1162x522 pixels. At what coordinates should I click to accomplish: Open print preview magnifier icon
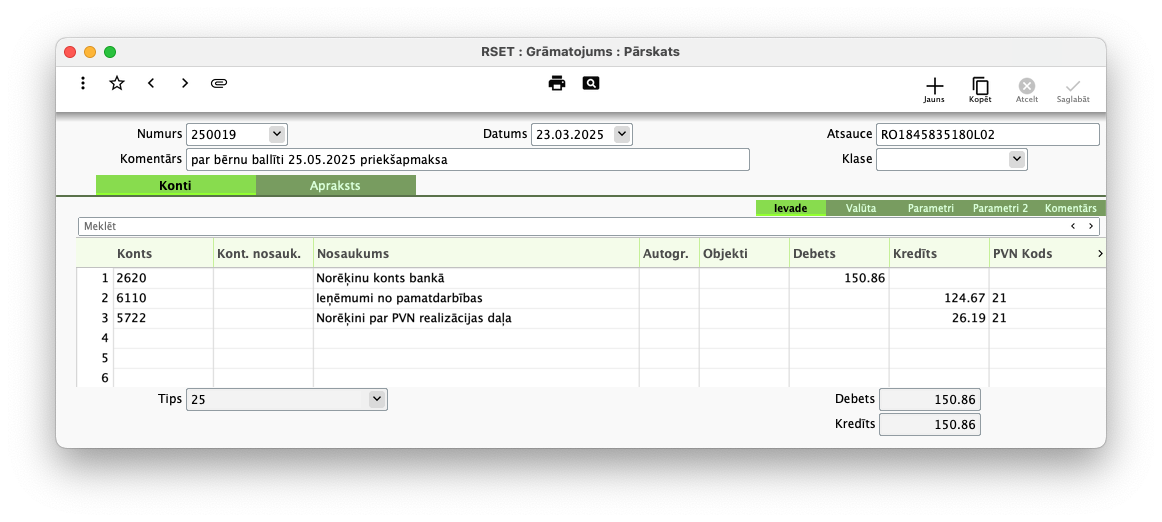click(591, 83)
